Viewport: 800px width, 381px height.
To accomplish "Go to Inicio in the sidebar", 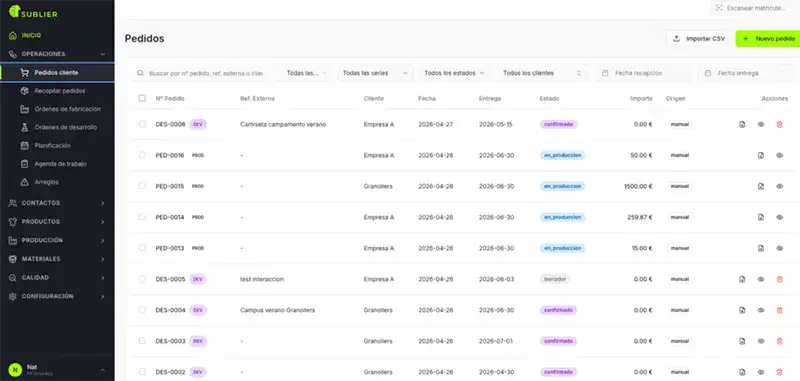I will tap(57, 36).
